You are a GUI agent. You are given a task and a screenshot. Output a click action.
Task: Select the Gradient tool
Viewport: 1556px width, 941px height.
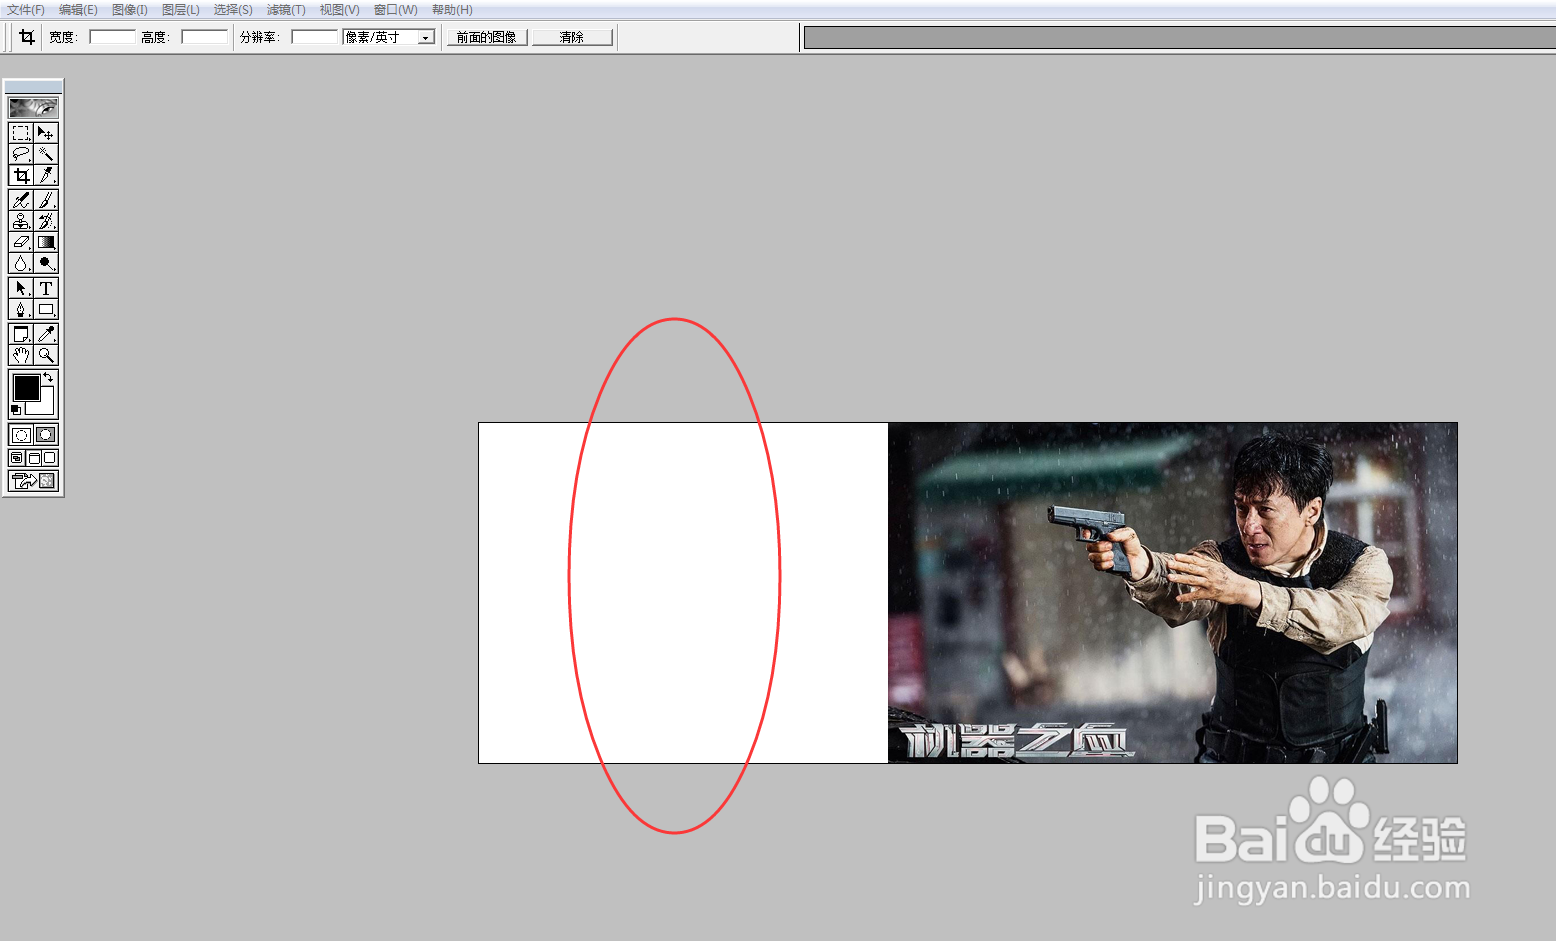(46, 242)
